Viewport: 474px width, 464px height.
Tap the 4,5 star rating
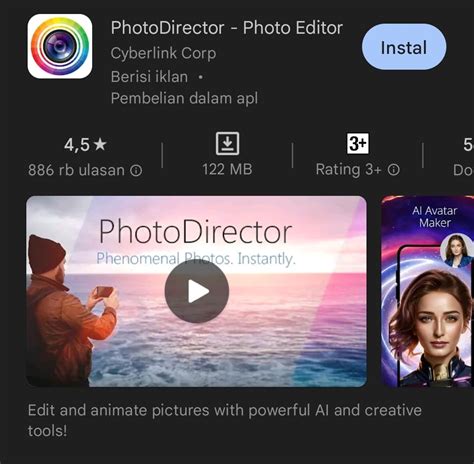[x=85, y=145]
